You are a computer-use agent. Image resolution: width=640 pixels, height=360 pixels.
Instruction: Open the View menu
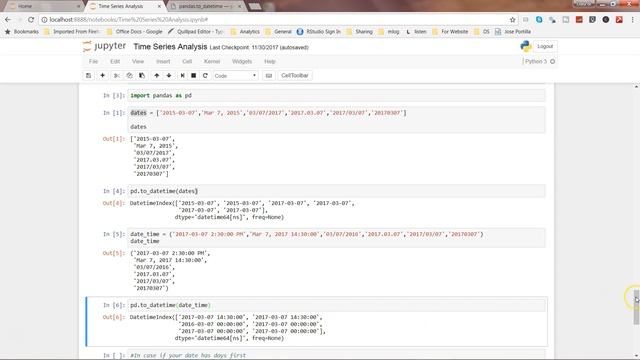point(138,62)
